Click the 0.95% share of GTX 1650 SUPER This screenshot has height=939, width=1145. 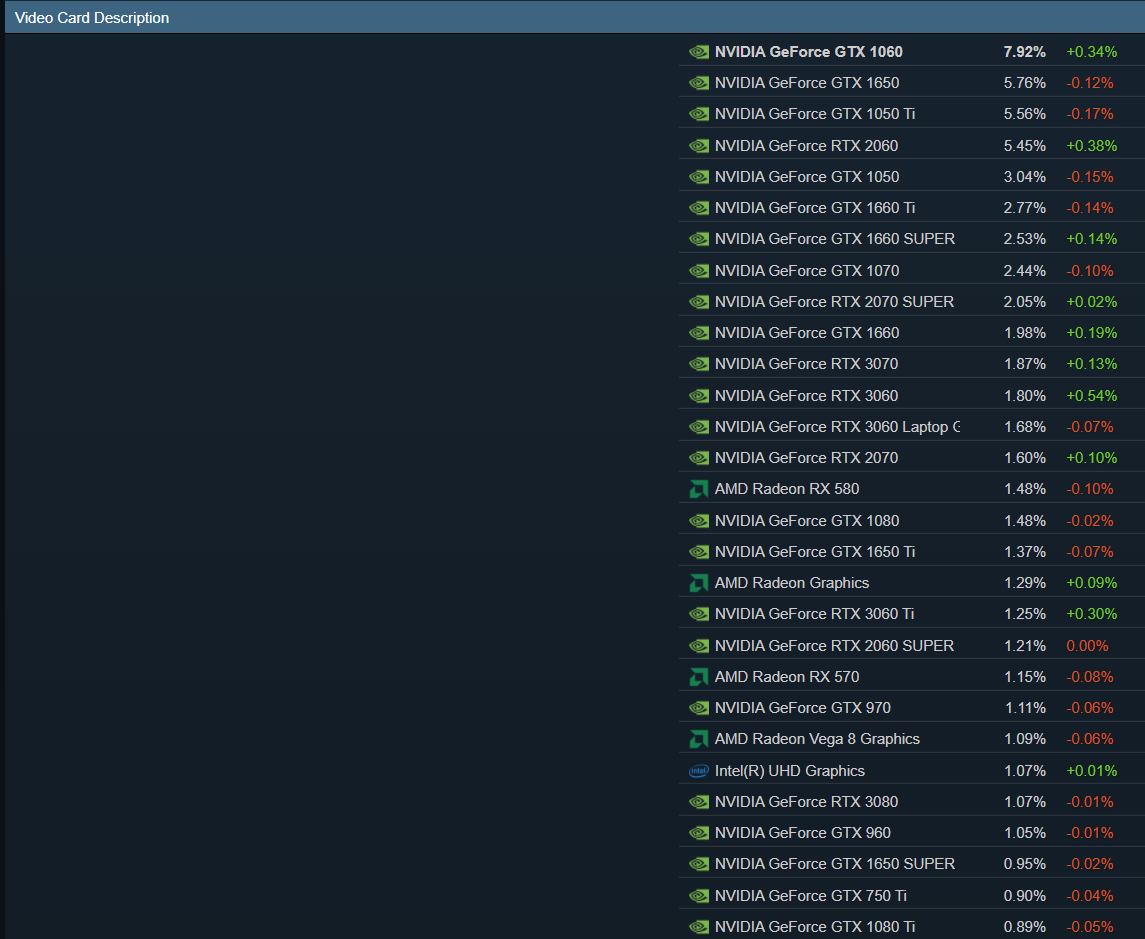coord(1025,864)
